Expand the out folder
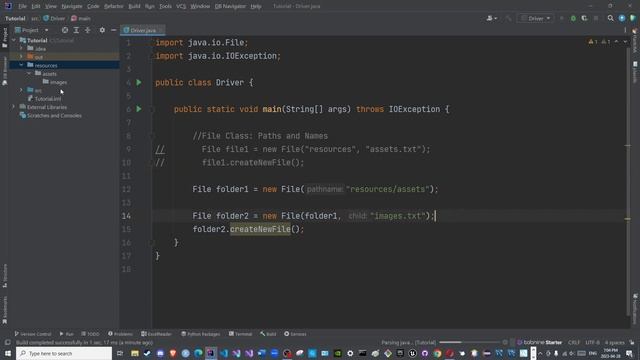The image size is (640, 360). [x=21, y=57]
